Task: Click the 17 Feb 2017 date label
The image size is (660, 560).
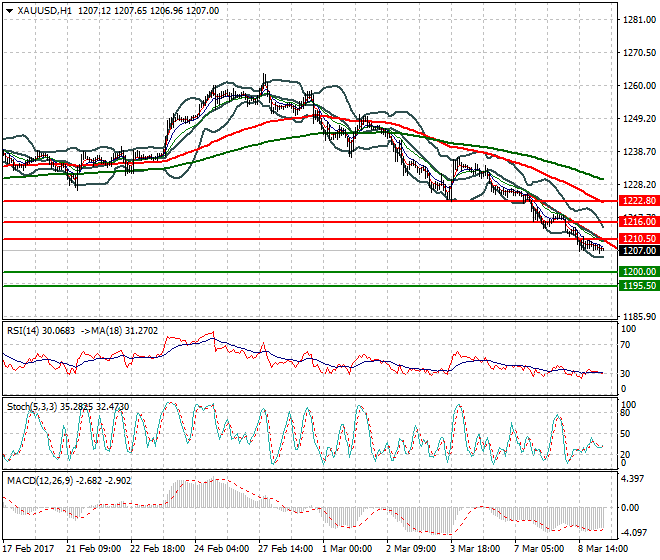Action: pyautogui.click(x=29, y=549)
